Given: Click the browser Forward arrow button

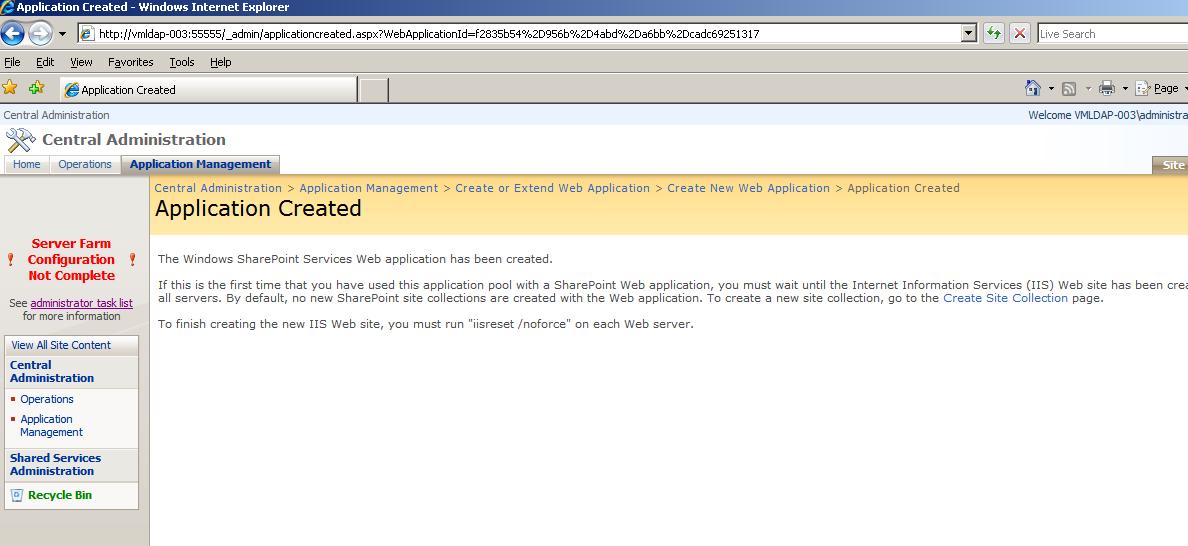Looking at the screenshot, I should [x=39, y=33].
